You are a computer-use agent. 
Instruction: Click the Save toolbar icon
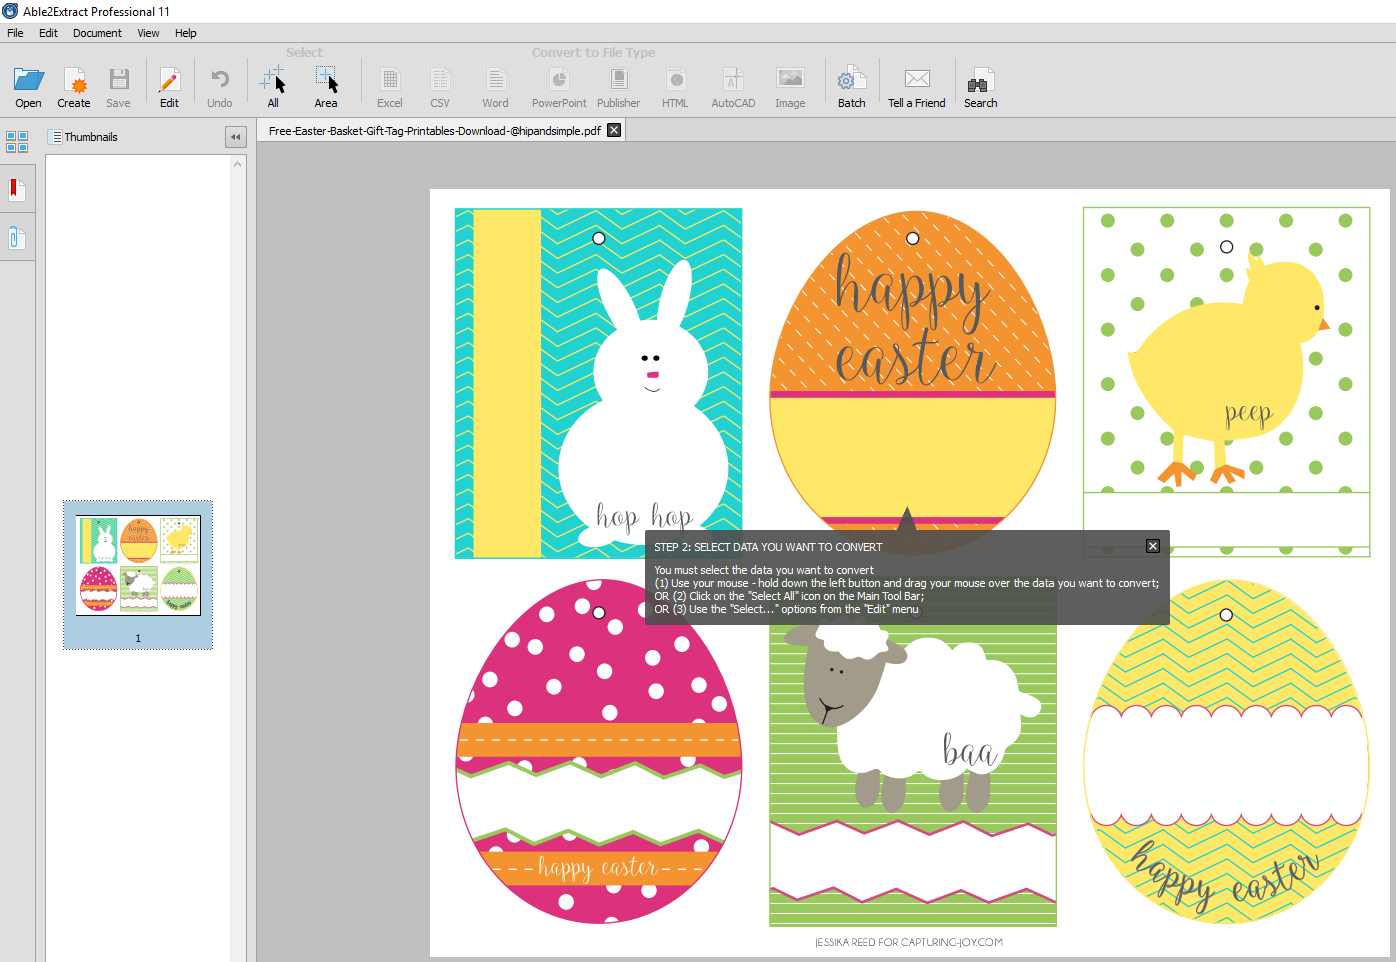[118, 87]
